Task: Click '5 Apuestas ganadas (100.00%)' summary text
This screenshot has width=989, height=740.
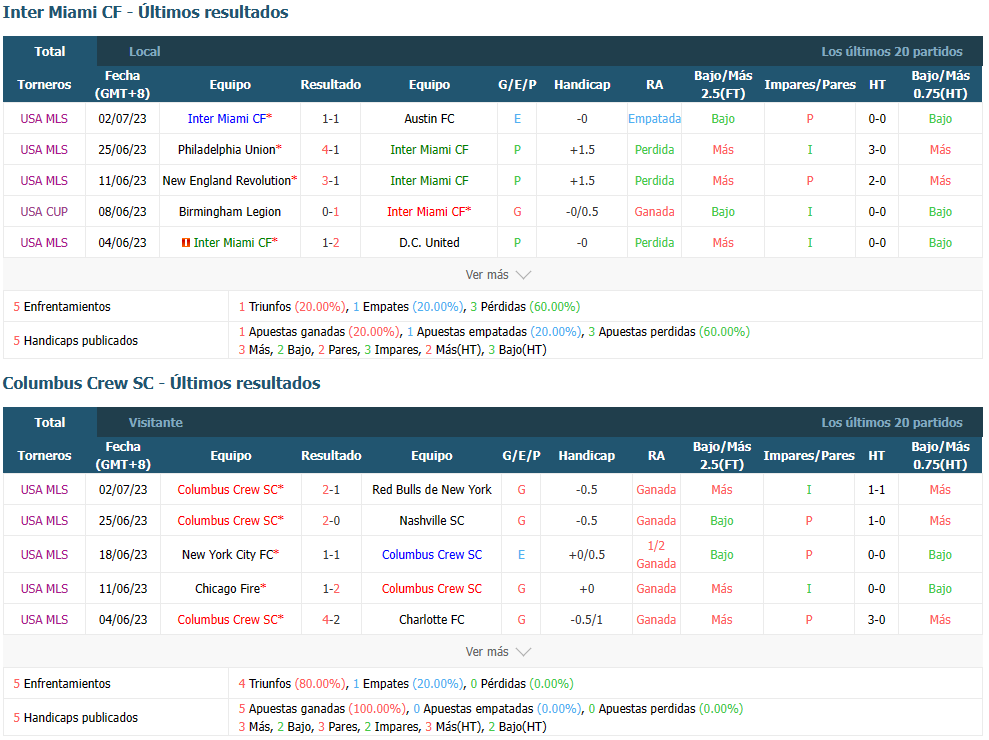Action: pyautogui.click(x=323, y=709)
